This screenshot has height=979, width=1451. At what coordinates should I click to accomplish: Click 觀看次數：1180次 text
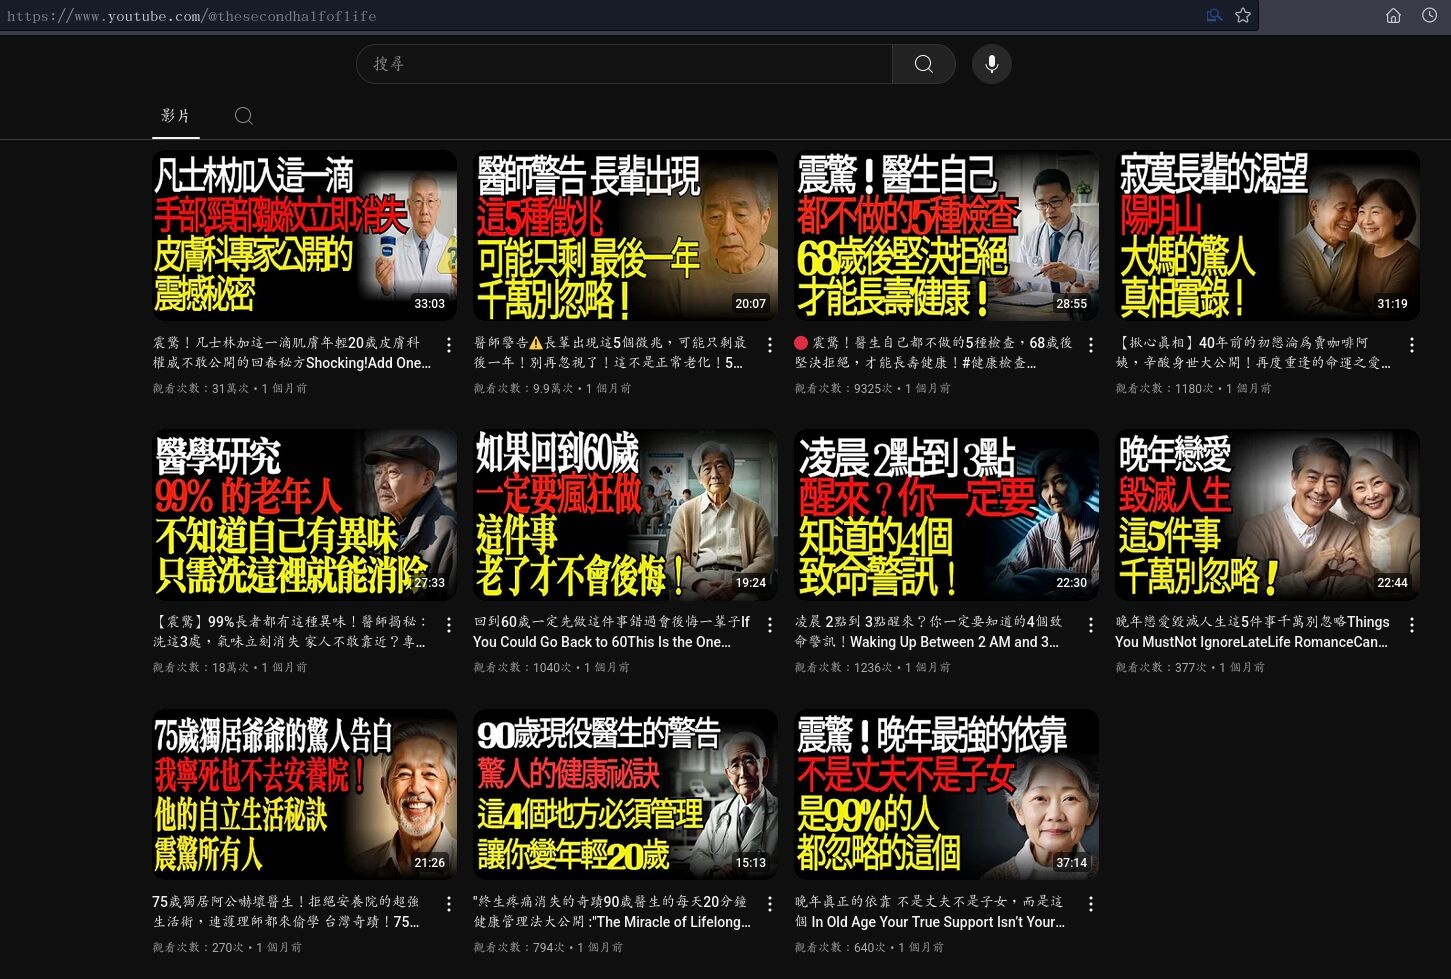1164,388
